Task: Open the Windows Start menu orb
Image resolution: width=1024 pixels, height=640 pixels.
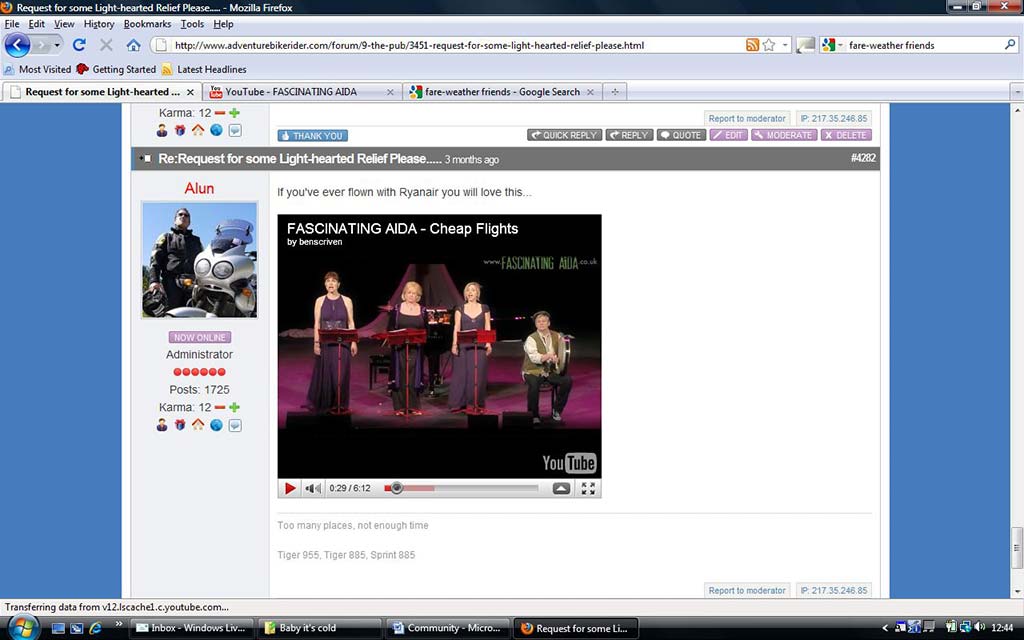Action: click(23, 628)
